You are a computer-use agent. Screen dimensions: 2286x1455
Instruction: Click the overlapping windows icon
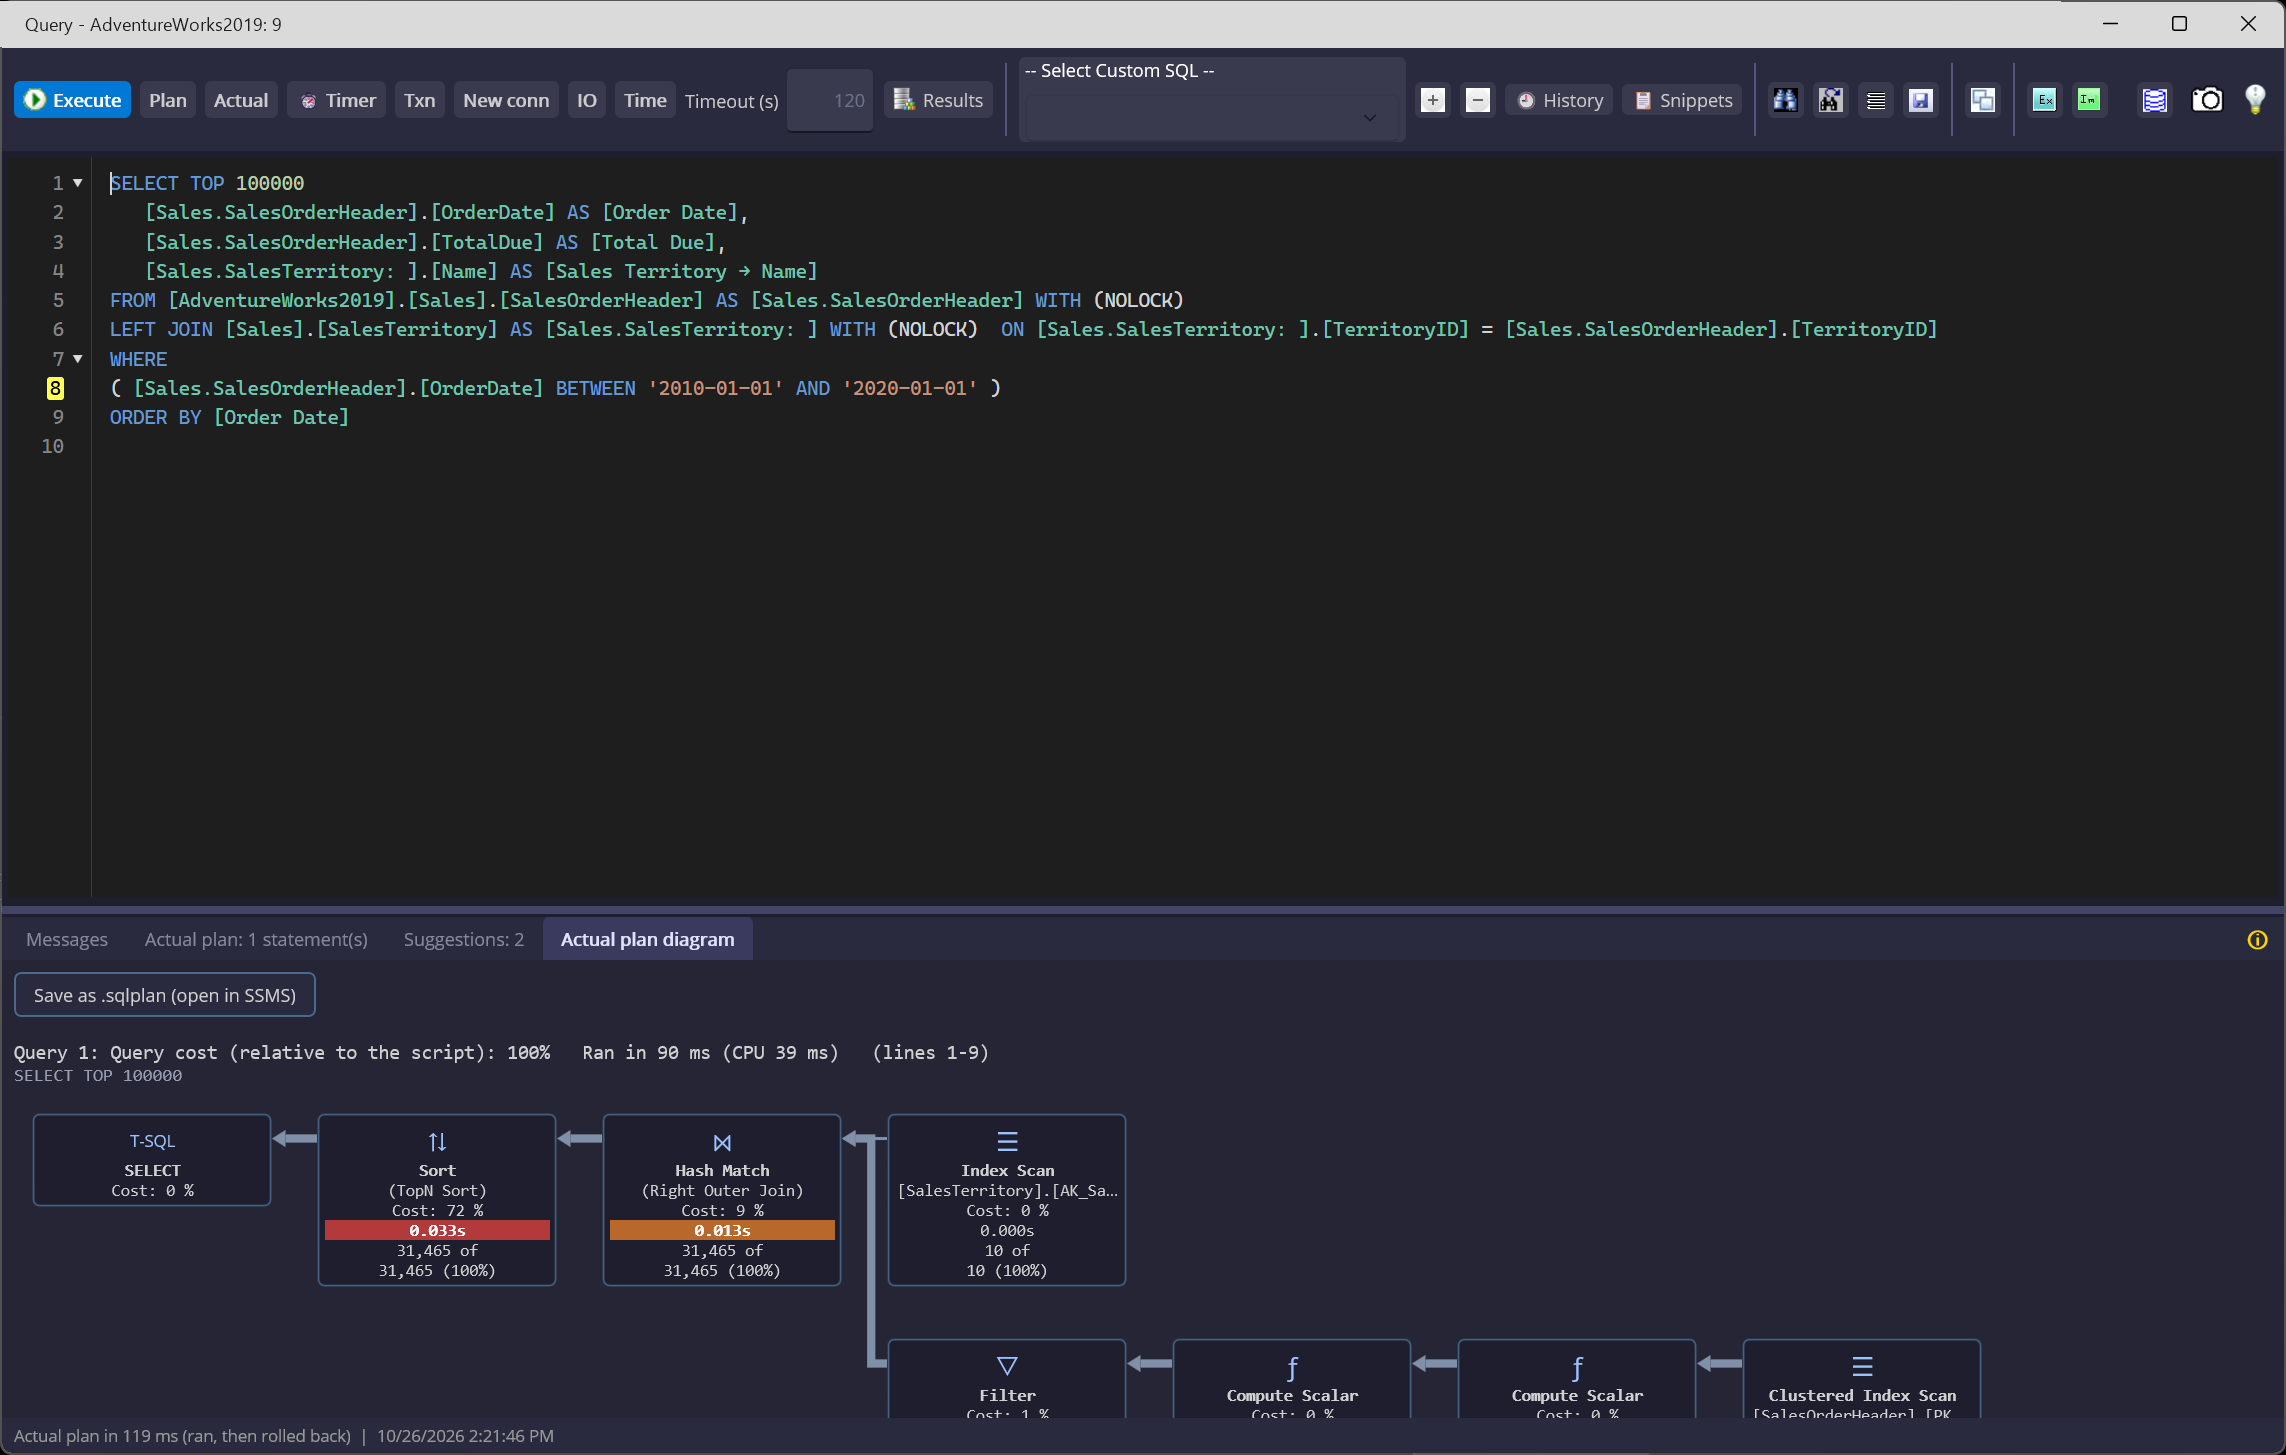click(1982, 100)
